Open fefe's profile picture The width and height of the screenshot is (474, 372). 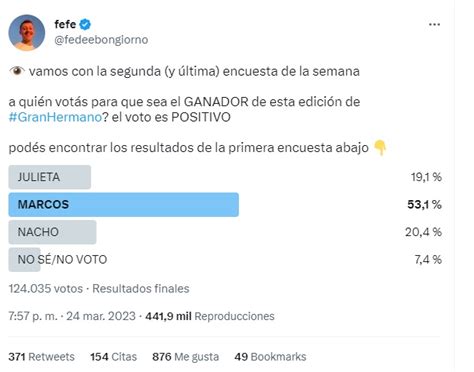pyautogui.click(x=27, y=32)
